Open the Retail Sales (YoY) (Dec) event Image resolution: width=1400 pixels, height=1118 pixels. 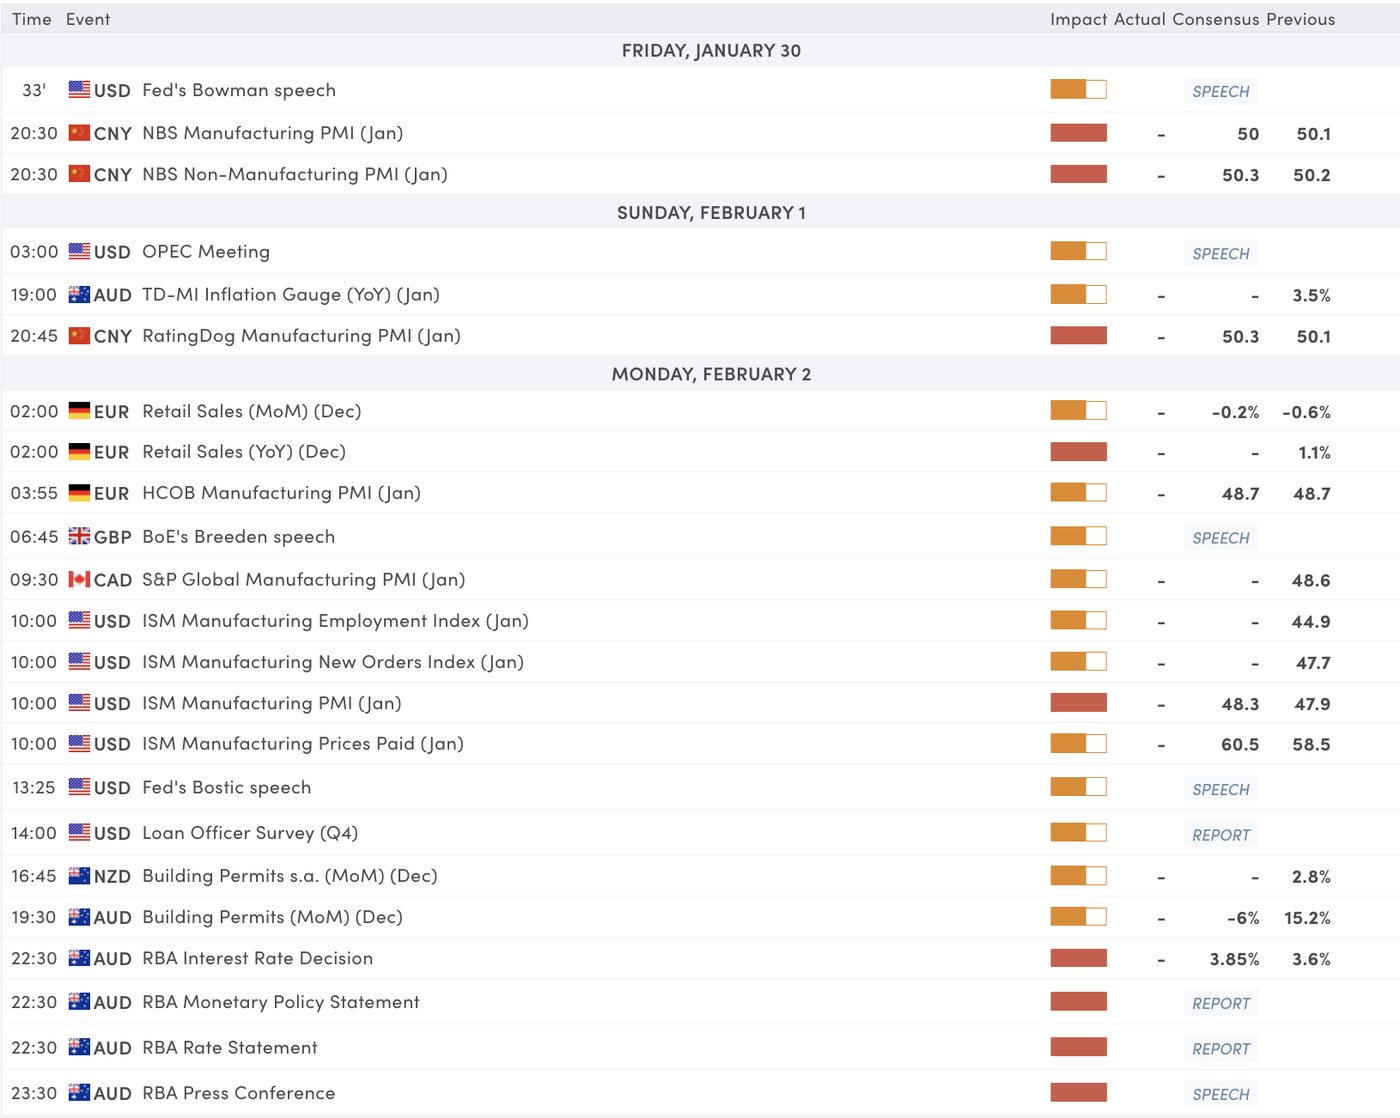coord(244,452)
